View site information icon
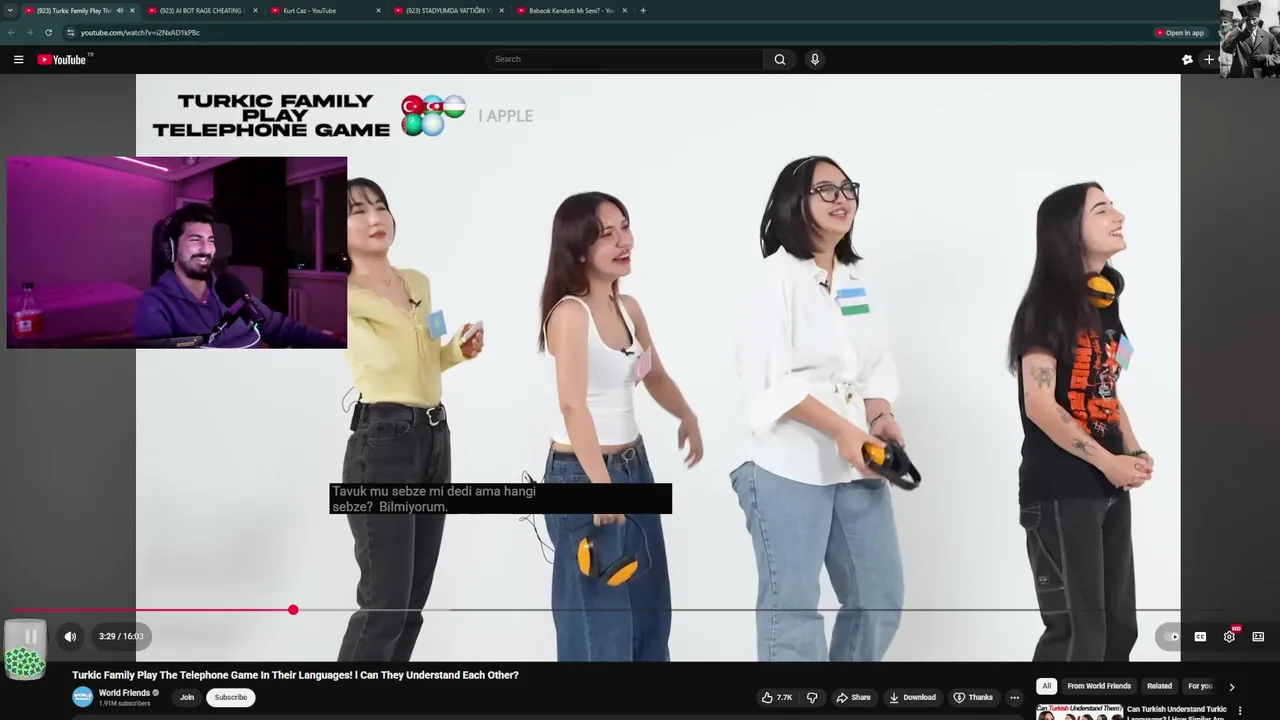The height and width of the screenshot is (720, 1280). tap(70, 32)
